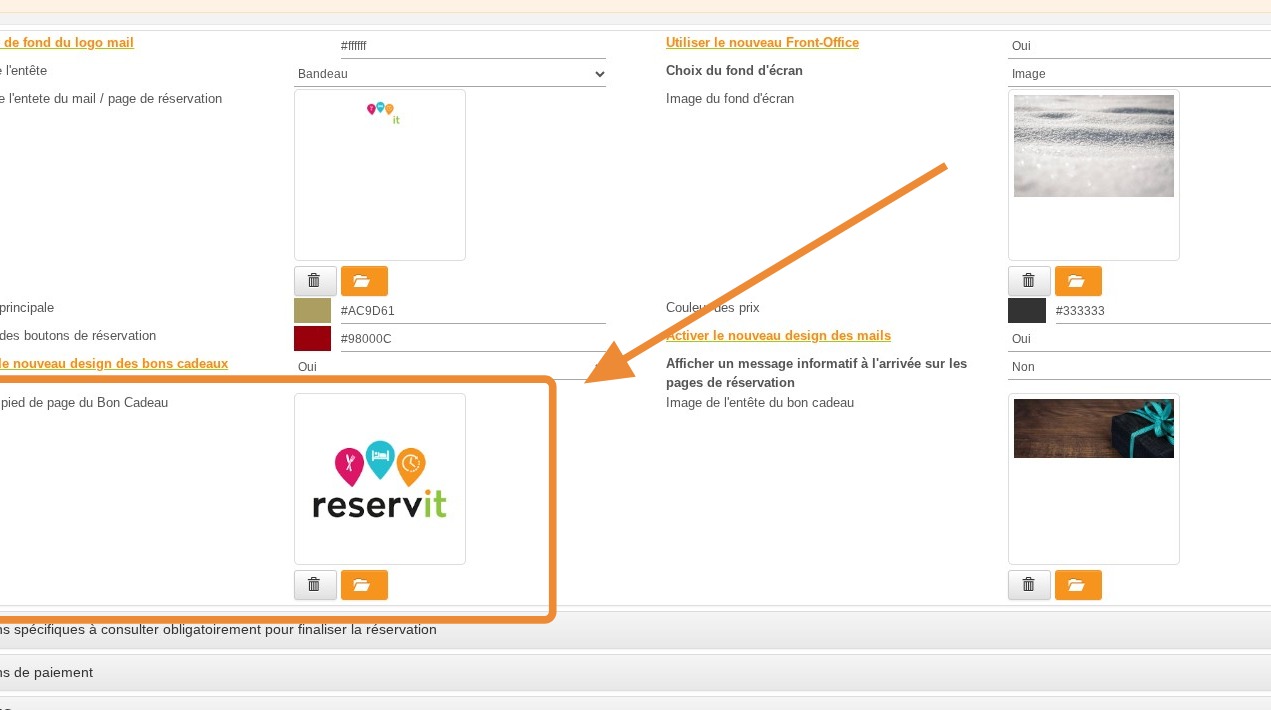Click the gift box header image thumbnail
Screen dimensions: 1271x710
(1094, 428)
